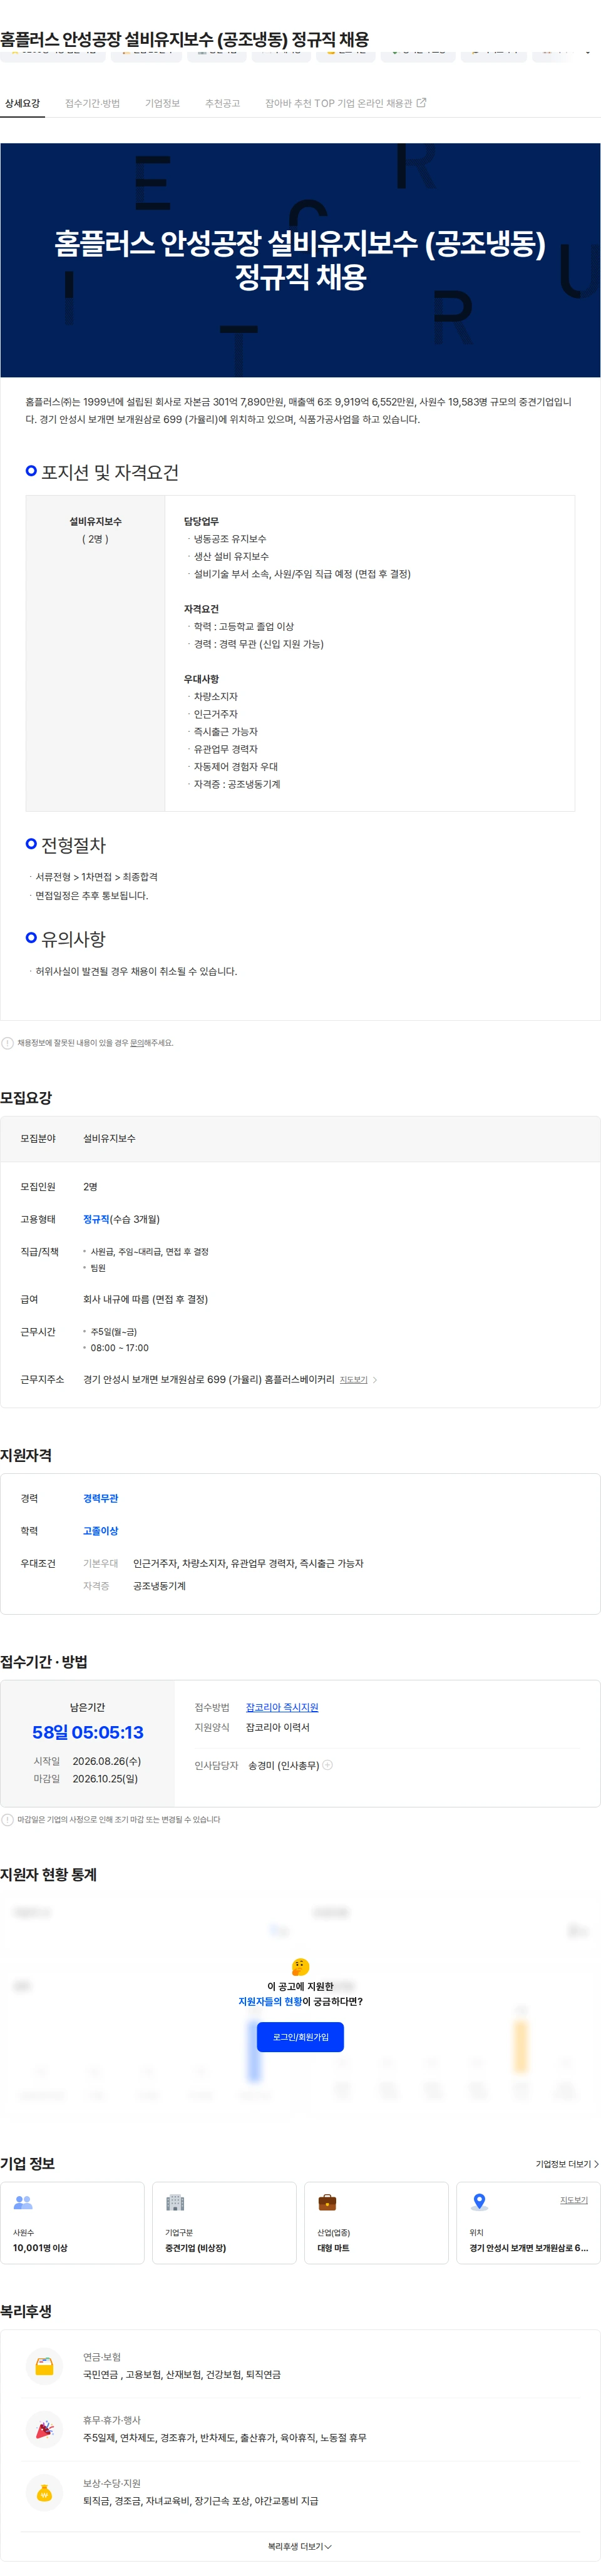
Task: Click the 포지션 및 자격요건 heading
Action: click(110, 472)
